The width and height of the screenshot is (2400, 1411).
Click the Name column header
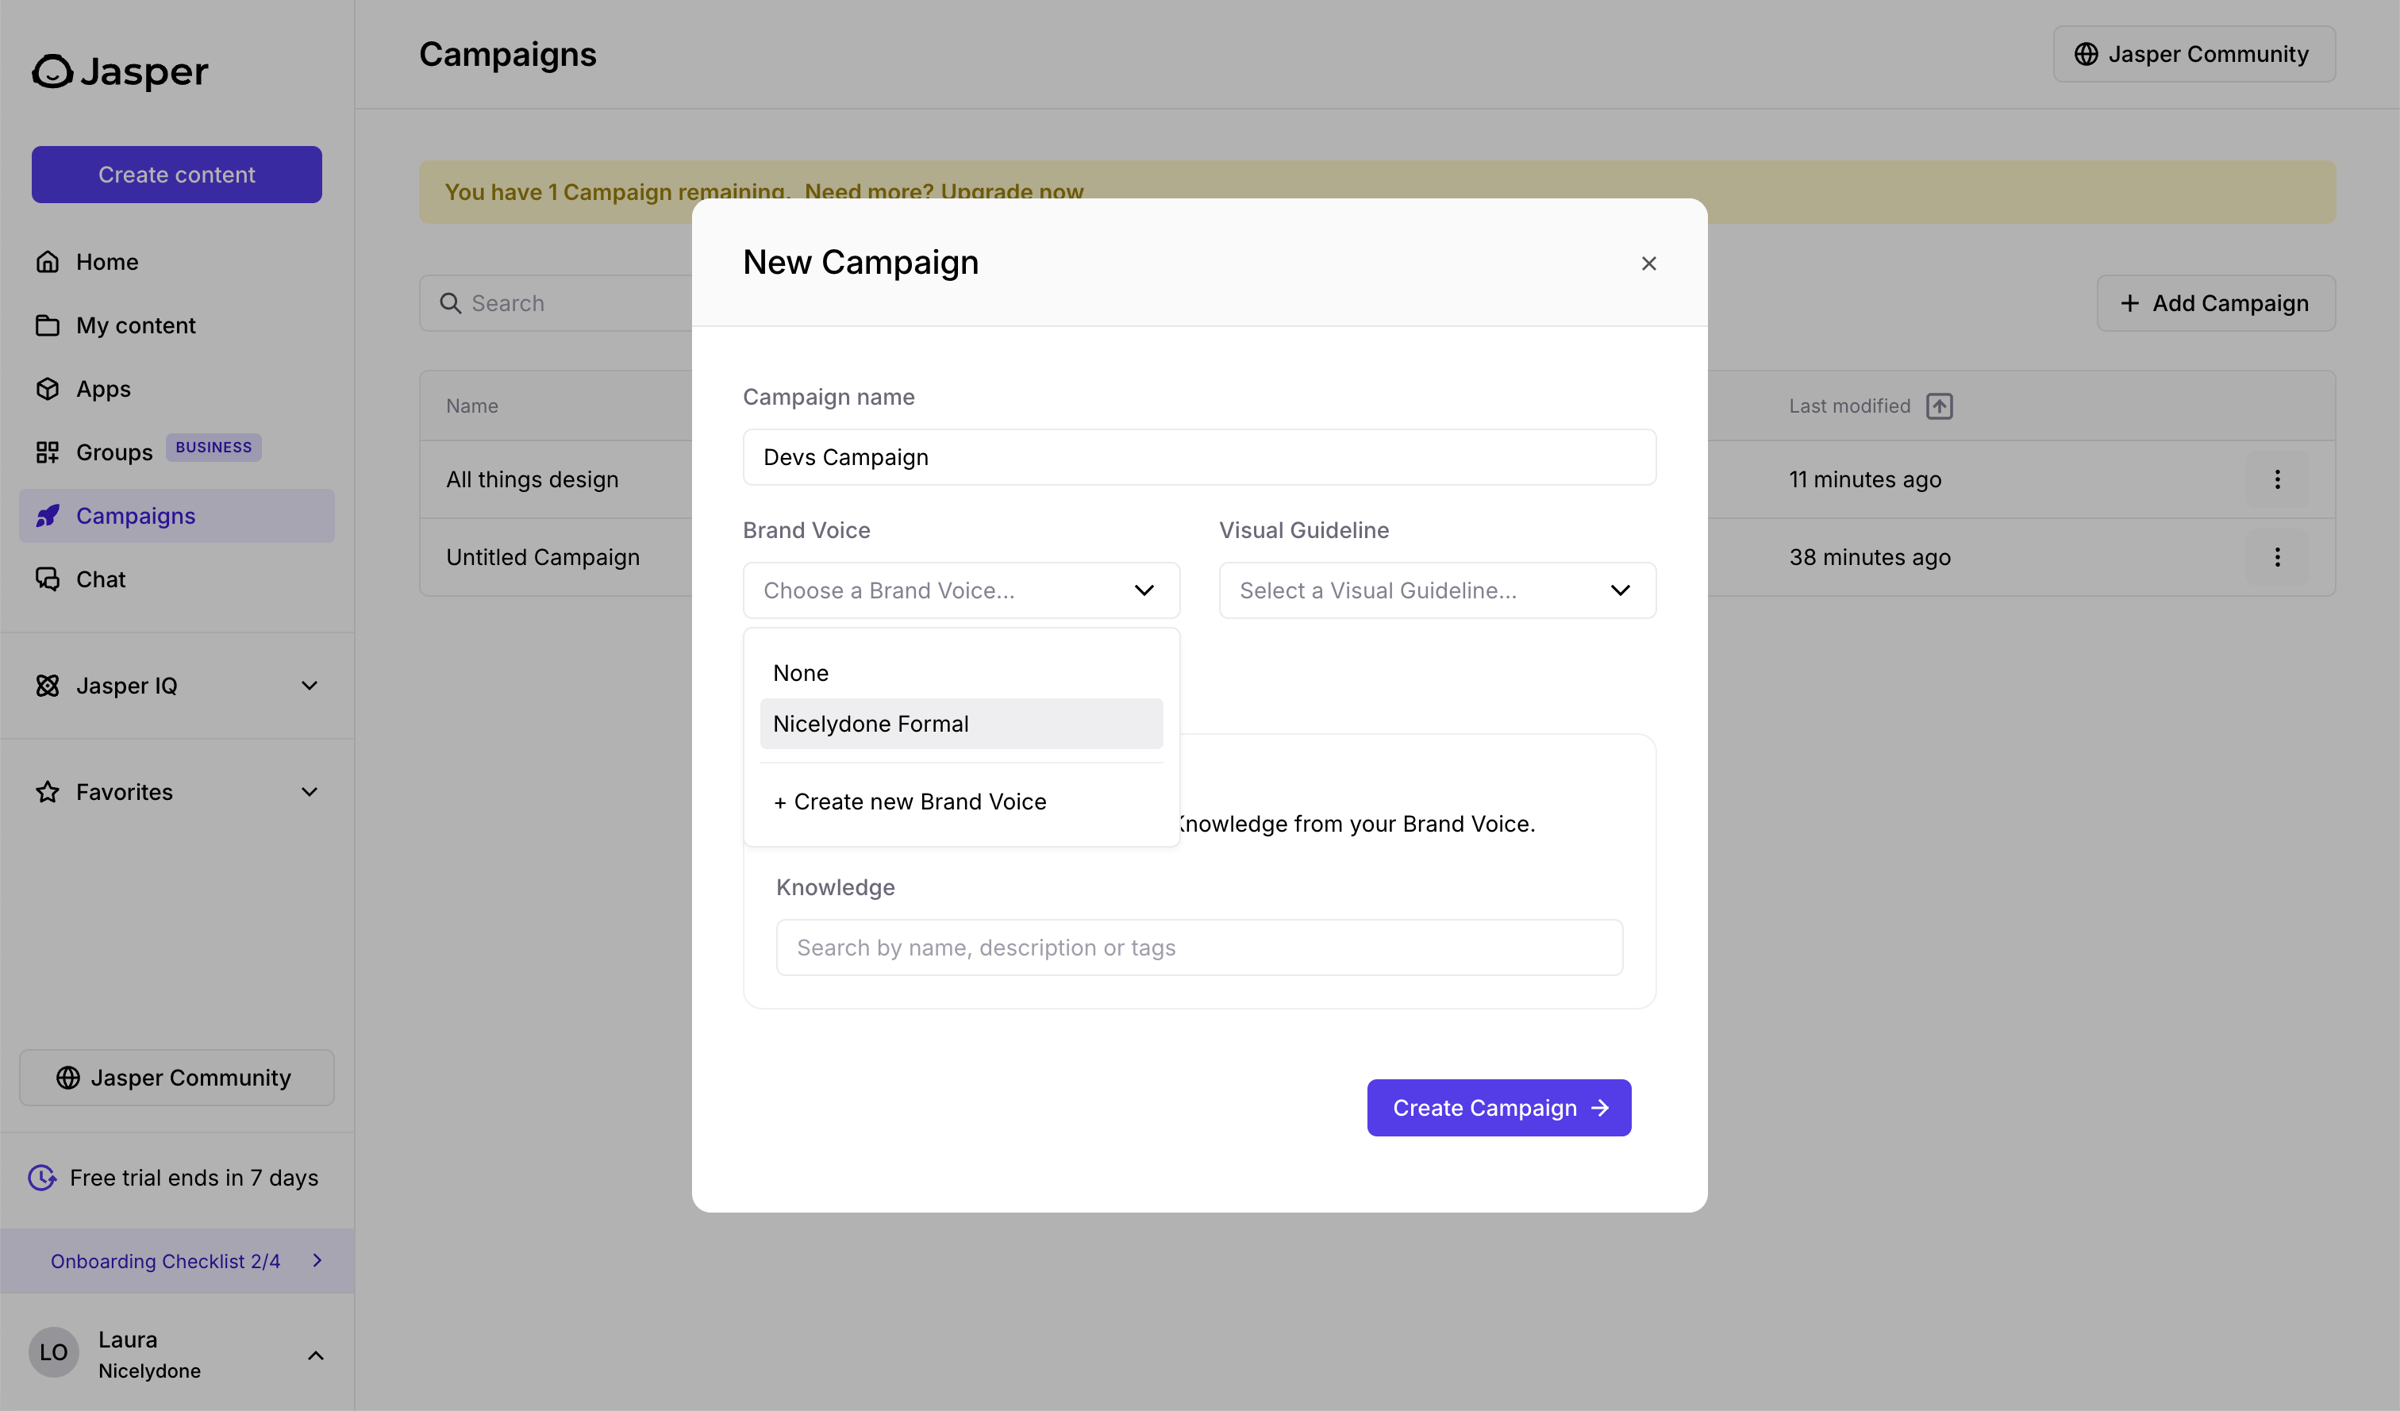[472, 406]
